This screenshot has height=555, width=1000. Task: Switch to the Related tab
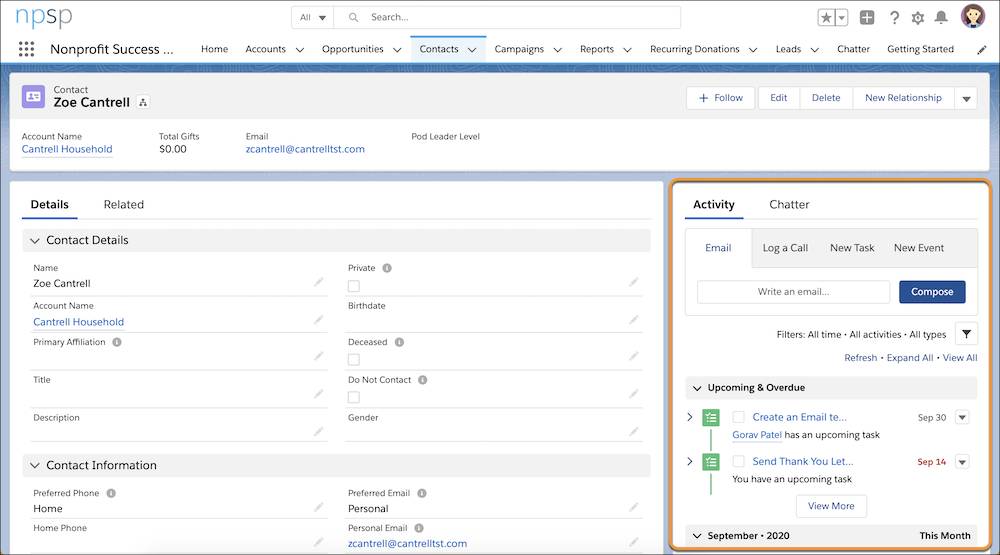(124, 205)
